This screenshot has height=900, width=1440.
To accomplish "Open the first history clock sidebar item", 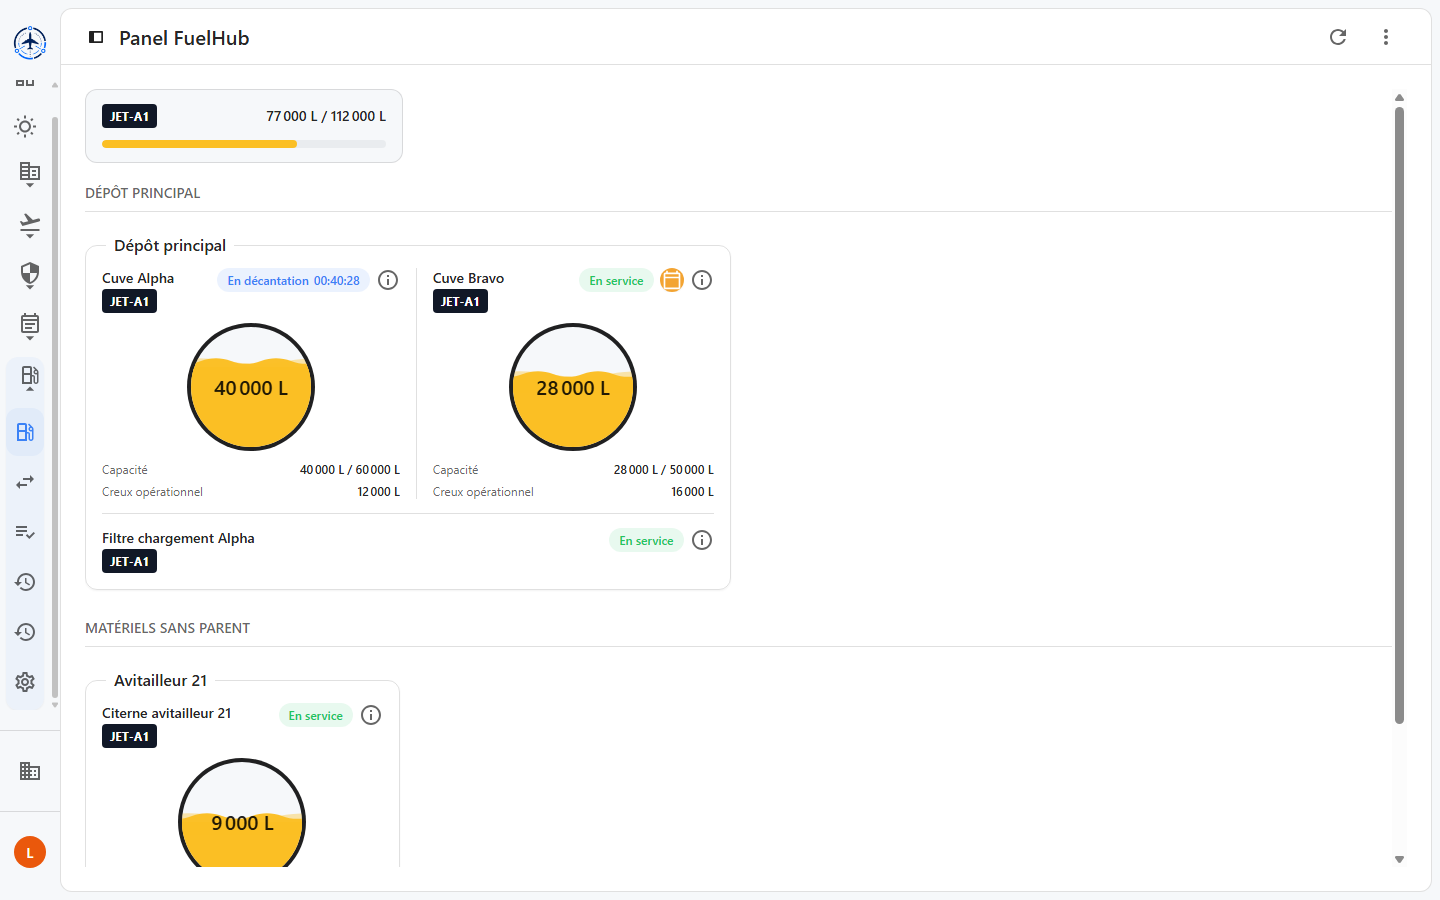I will 25,582.
